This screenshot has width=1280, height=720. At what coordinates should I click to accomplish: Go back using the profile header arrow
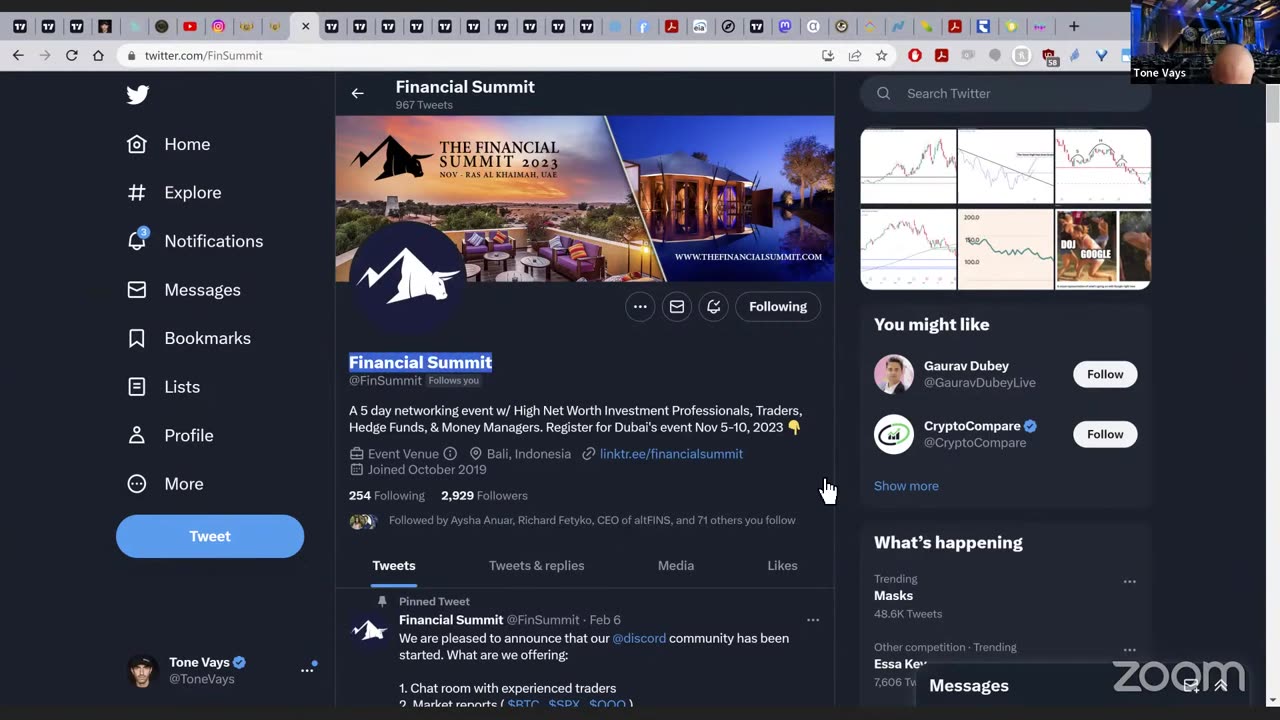(x=357, y=93)
